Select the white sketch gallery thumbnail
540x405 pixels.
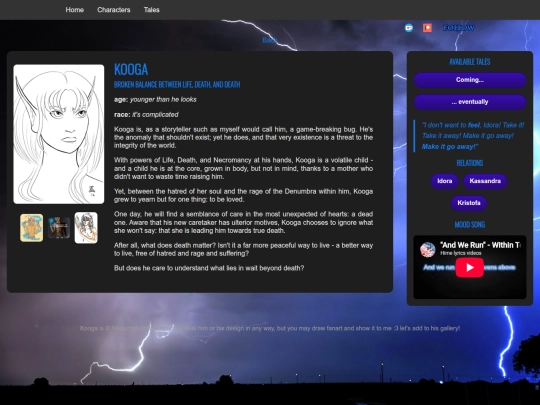click(x=86, y=228)
